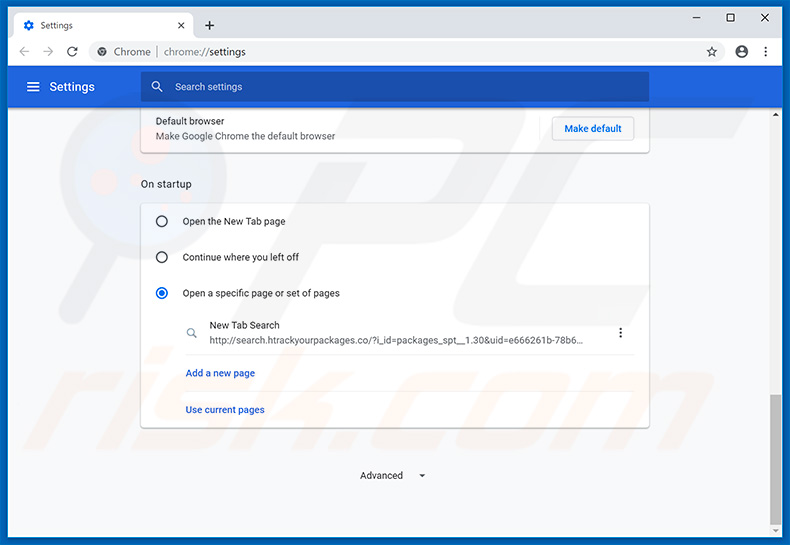Open more actions for New Tab Search entry
Screen dimensions: 790x545
pyautogui.click(x=620, y=332)
